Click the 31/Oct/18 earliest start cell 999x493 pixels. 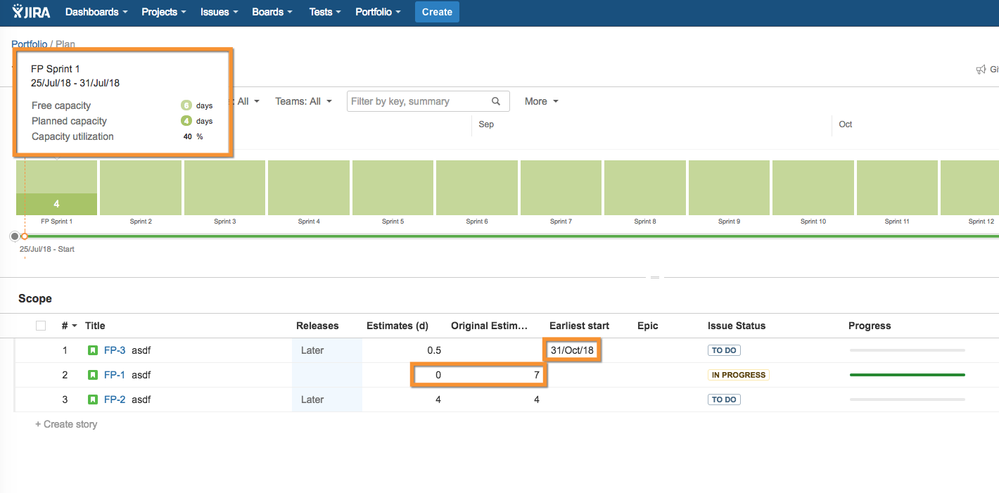pos(572,350)
